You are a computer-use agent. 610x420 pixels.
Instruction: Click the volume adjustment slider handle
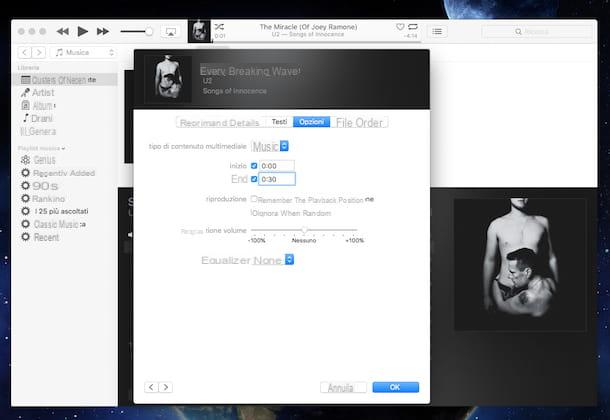305,230
